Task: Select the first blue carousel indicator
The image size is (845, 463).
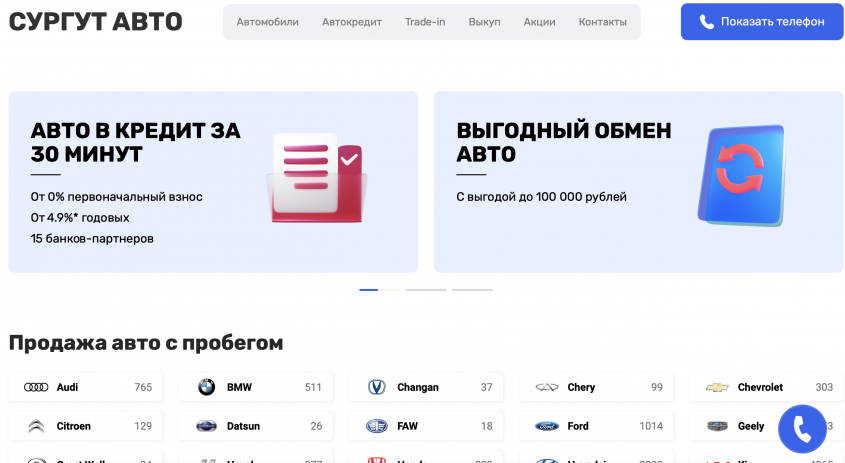Action: click(368, 290)
